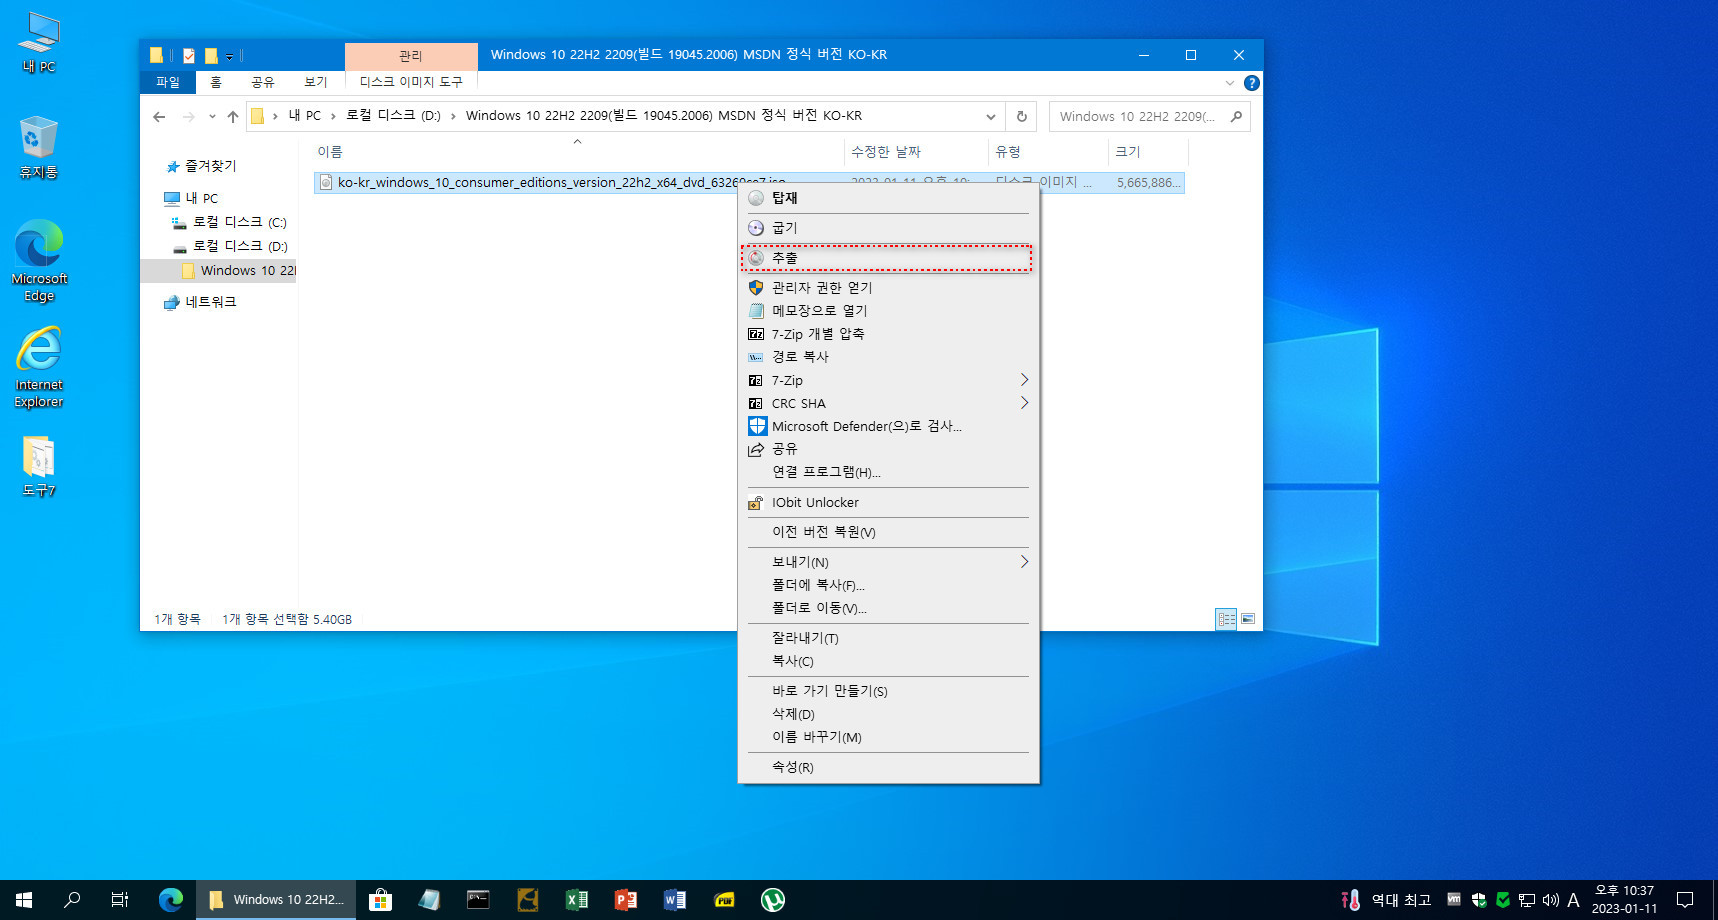Choose 관리자 권한 얻기 menu entry
The width and height of the screenshot is (1718, 920).
point(888,288)
